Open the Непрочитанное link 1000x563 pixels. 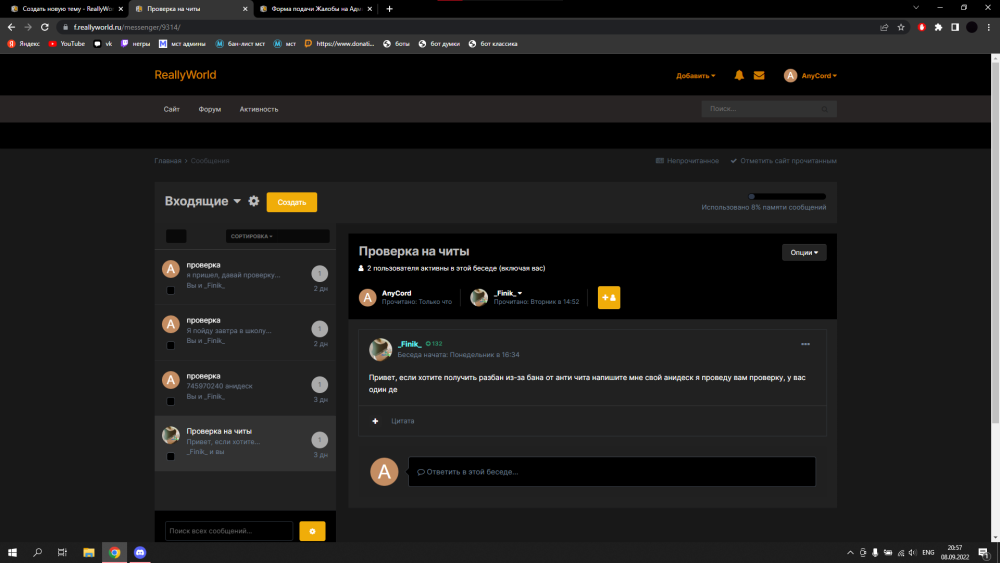(x=687, y=161)
